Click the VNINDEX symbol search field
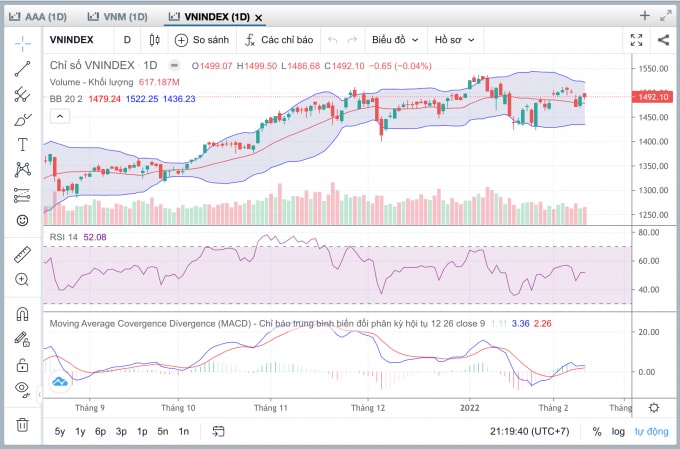 (72, 40)
